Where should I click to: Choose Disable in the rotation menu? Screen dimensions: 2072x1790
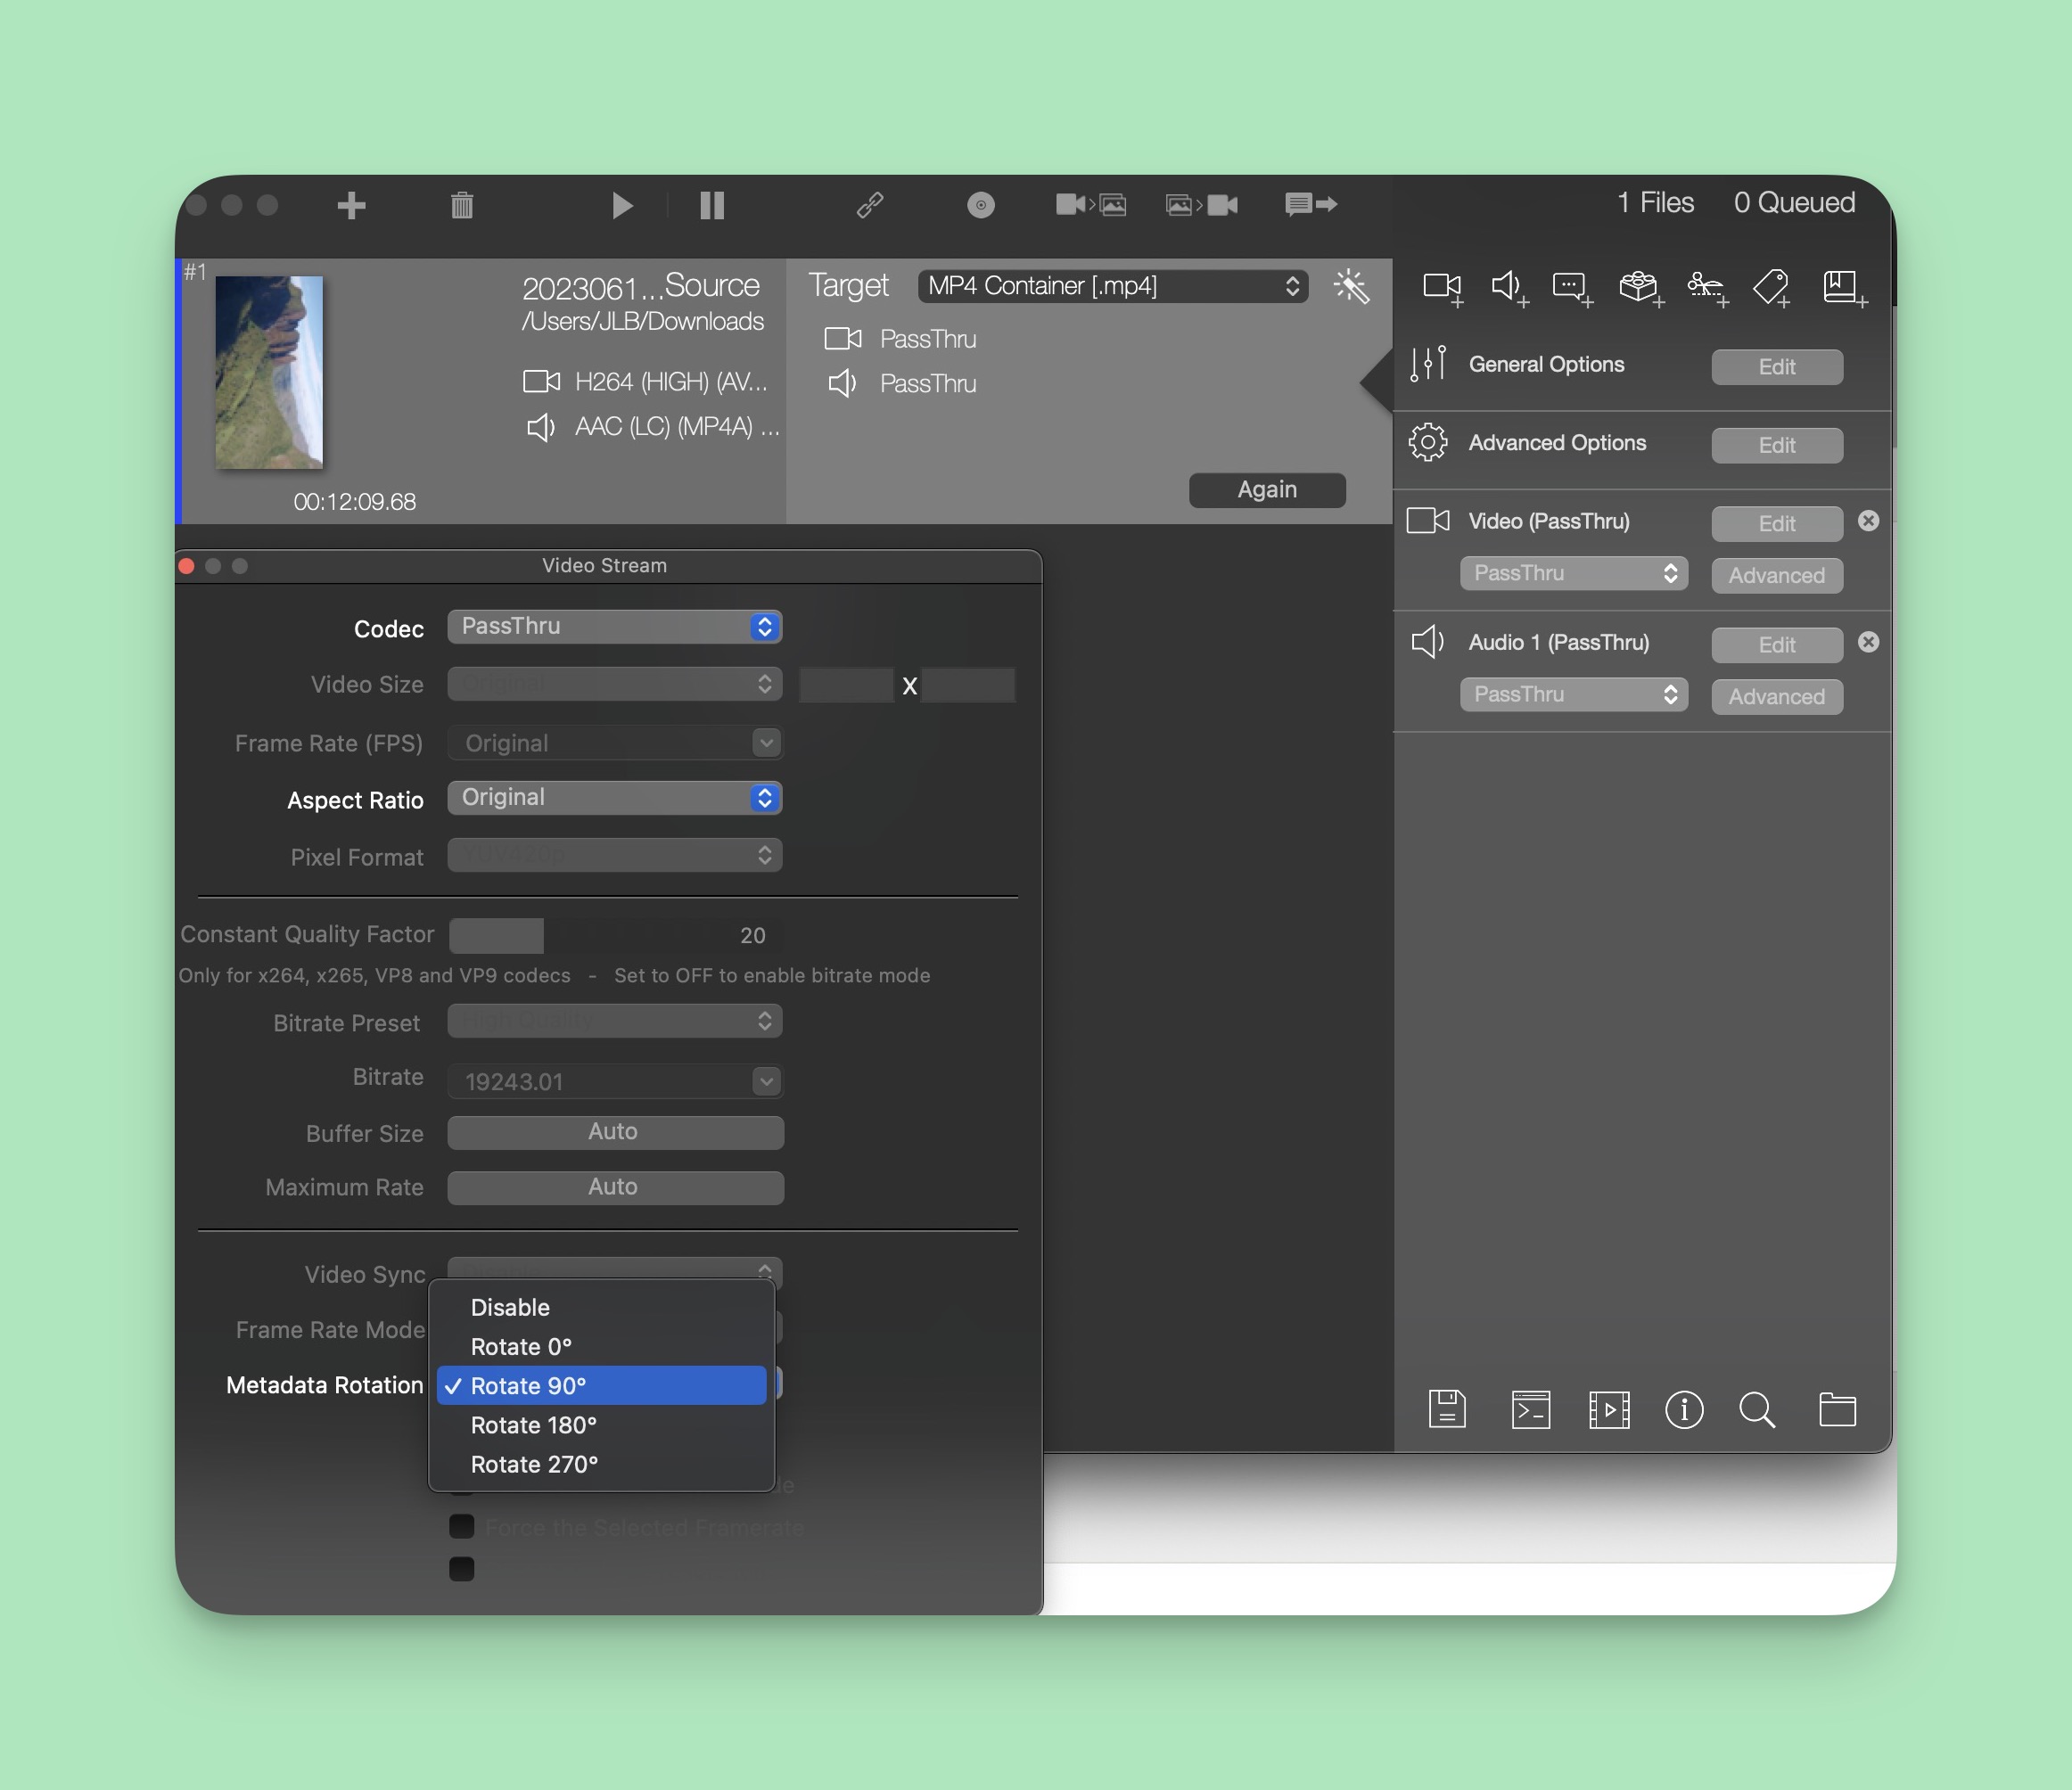[510, 1308]
